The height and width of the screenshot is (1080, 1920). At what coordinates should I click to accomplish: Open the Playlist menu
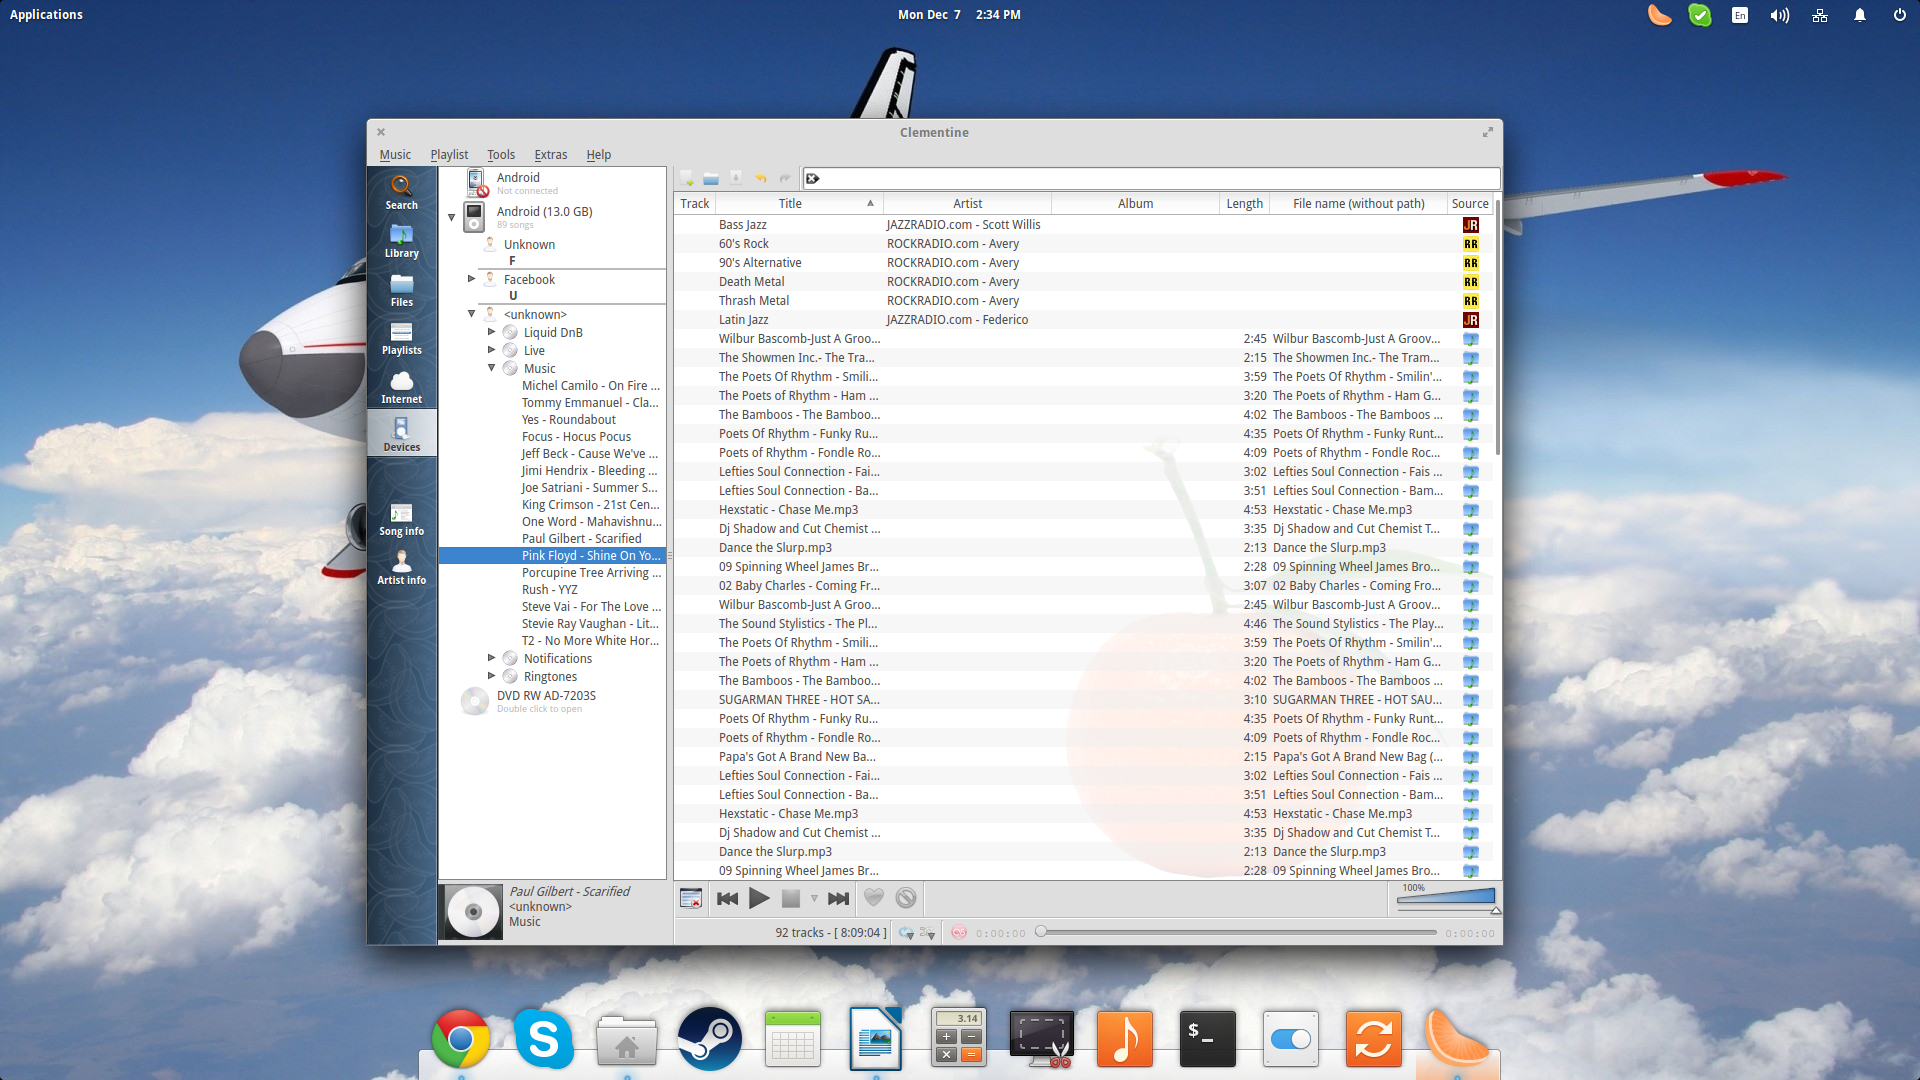(x=449, y=155)
